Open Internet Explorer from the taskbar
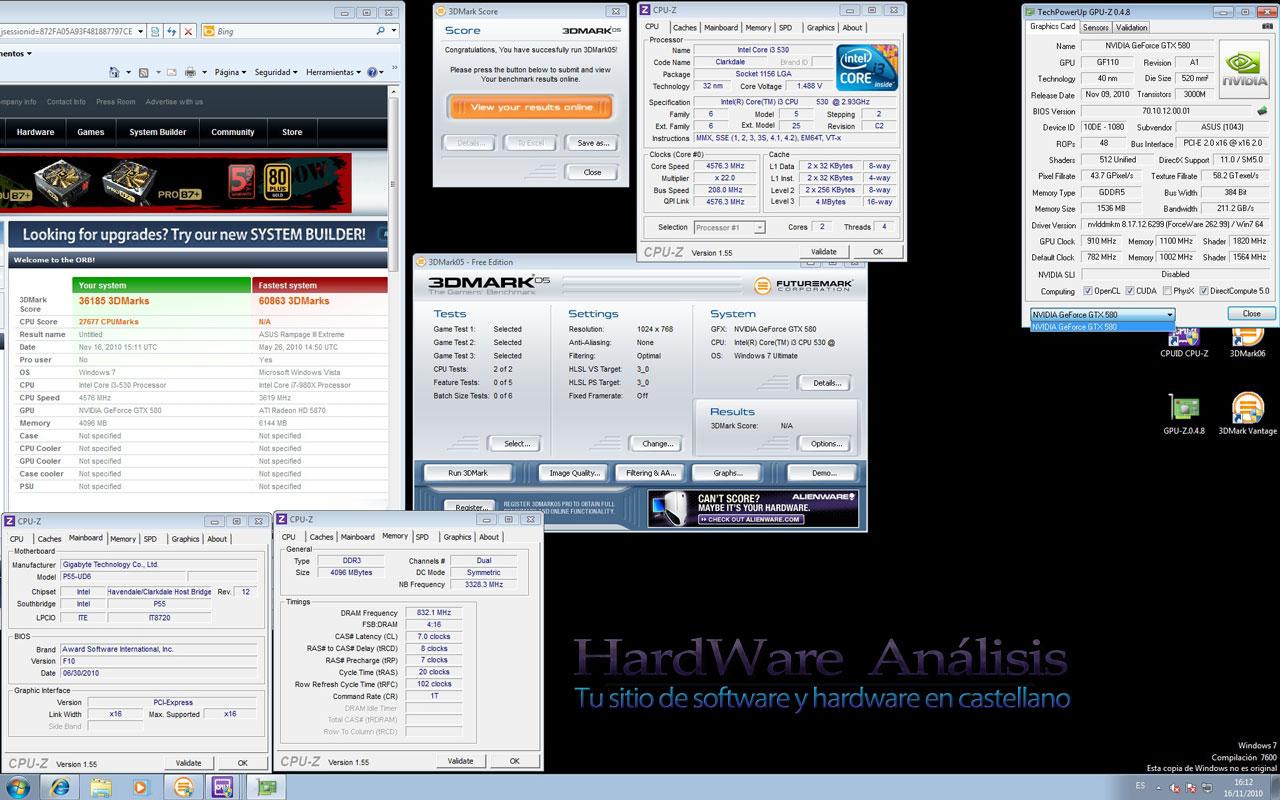1280x800 pixels. pyautogui.click(x=60, y=787)
